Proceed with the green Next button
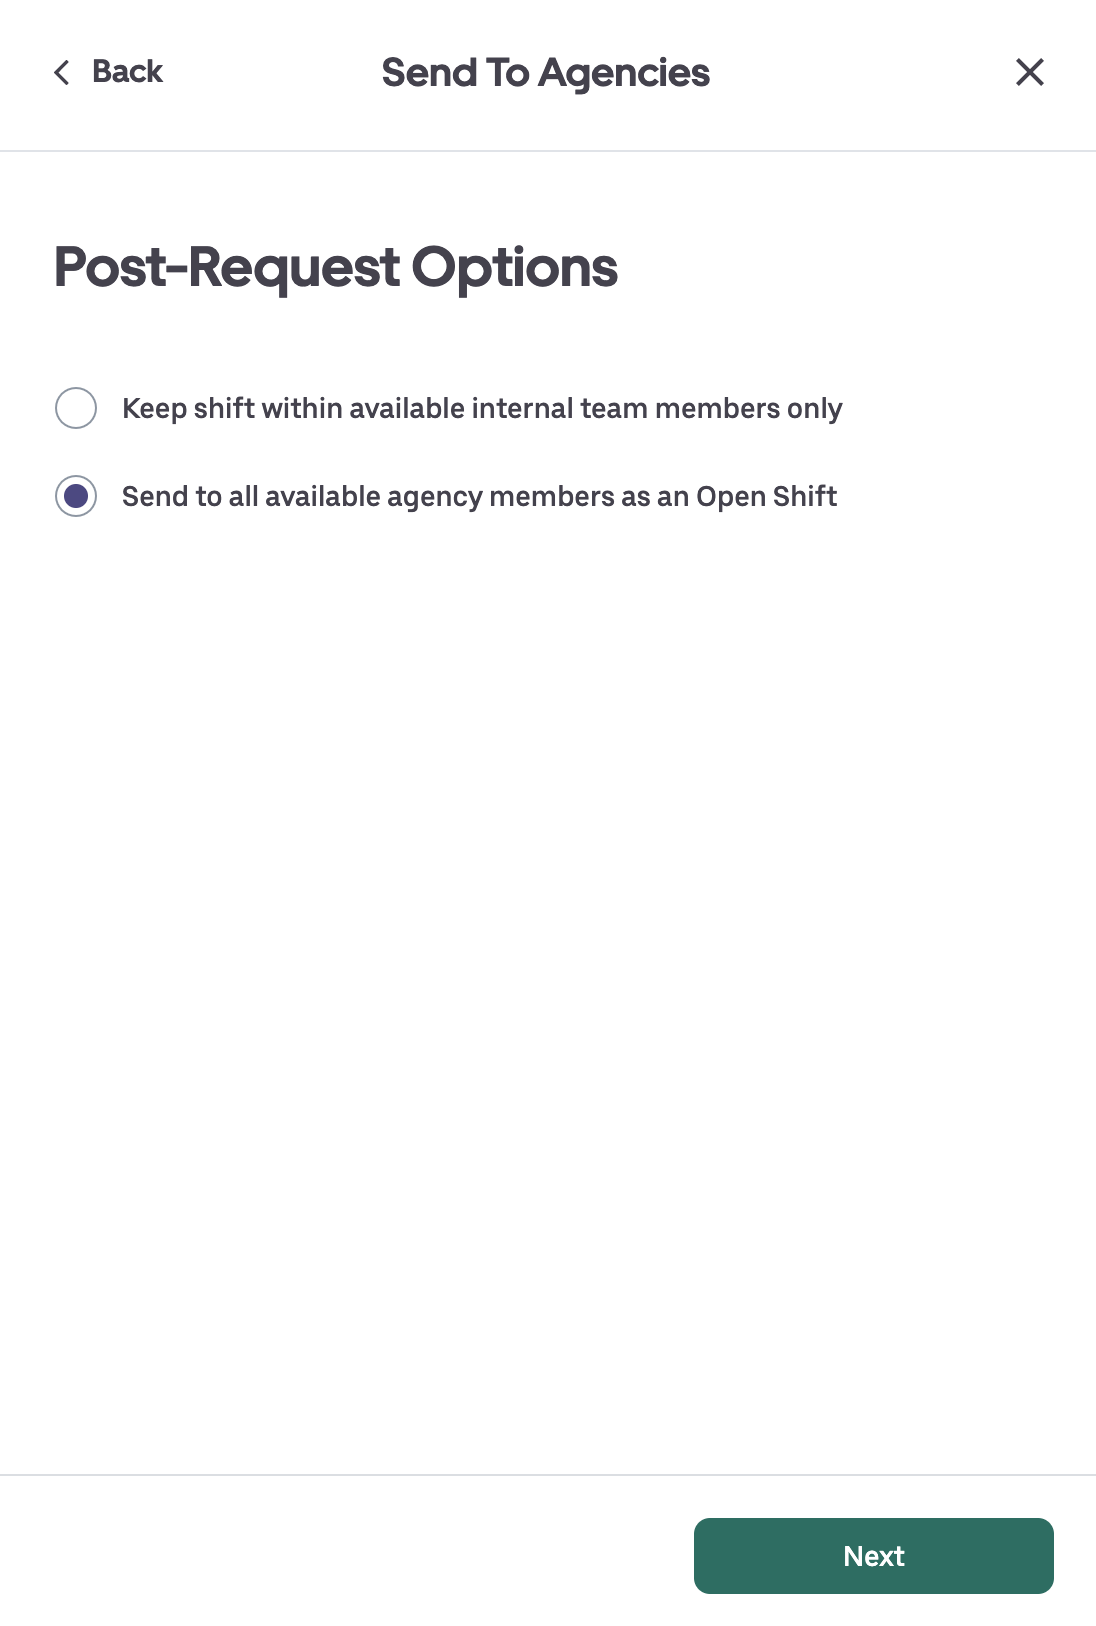Viewport: 1096px width, 1626px height. pos(873,1555)
